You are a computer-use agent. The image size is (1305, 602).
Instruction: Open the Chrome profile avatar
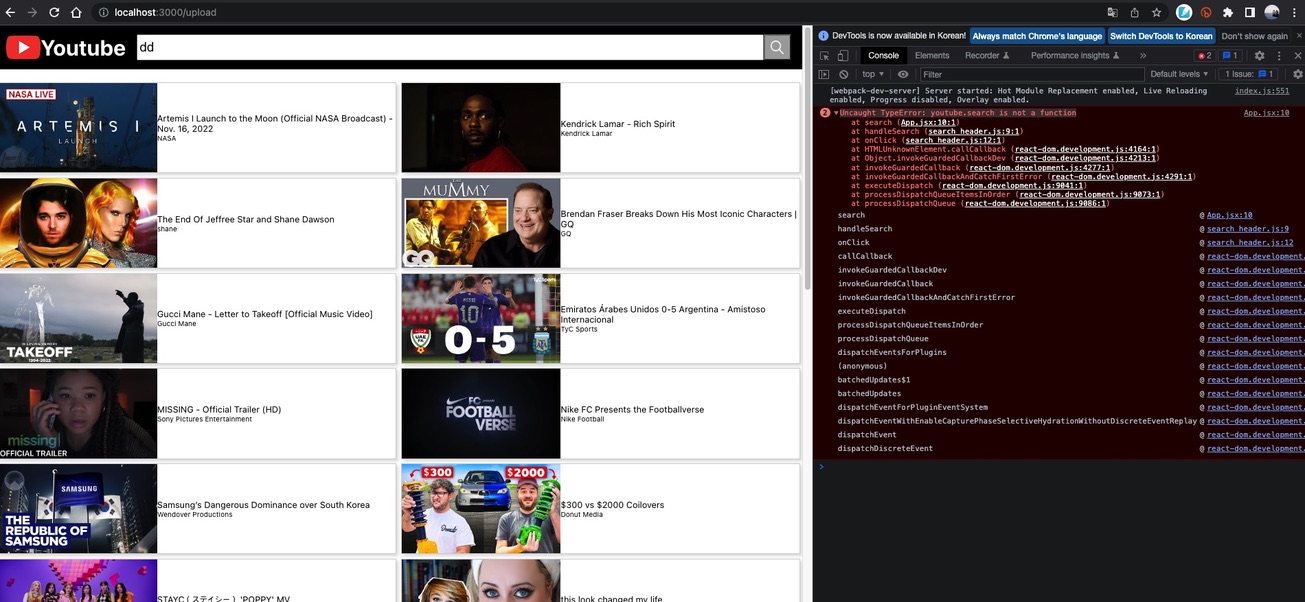point(1272,12)
